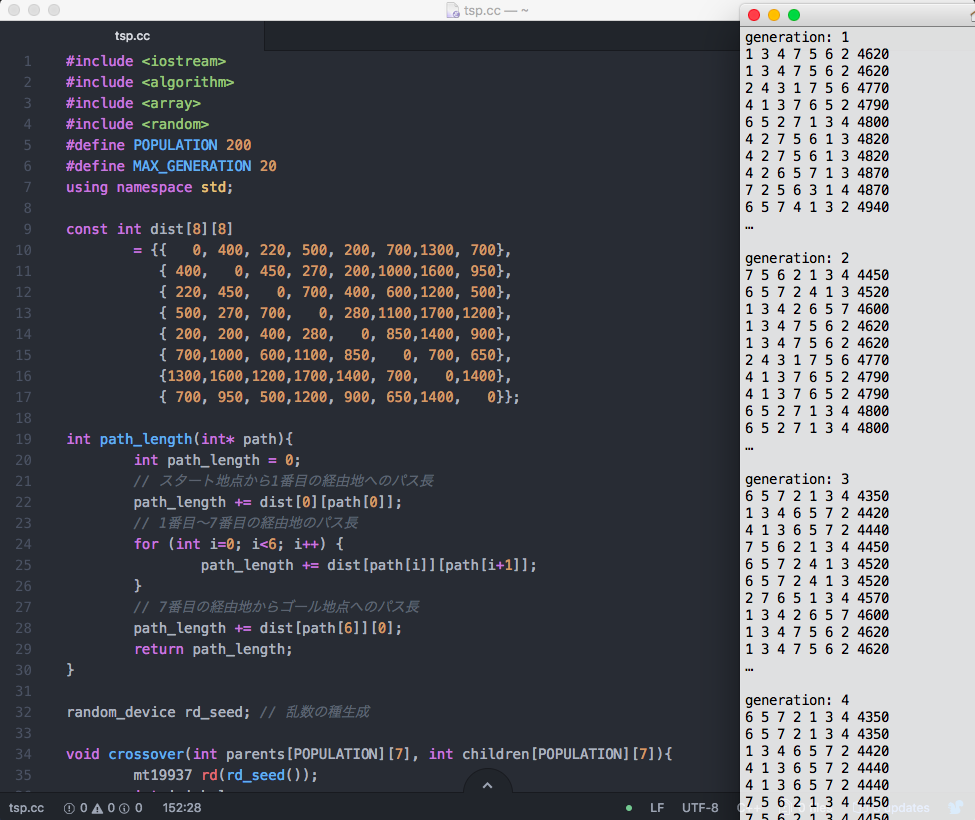Close the terminal window with red button
The image size is (975, 820).
(x=754, y=15)
